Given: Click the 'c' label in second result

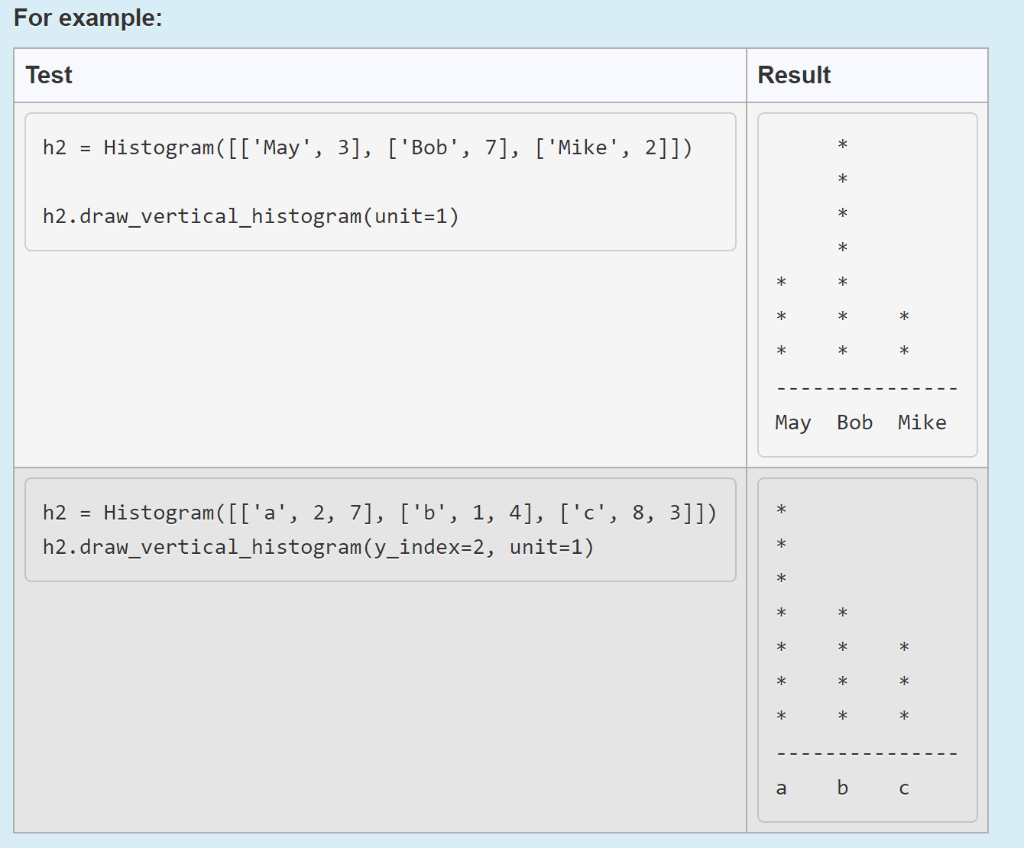Looking at the screenshot, I should coord(903,788).
